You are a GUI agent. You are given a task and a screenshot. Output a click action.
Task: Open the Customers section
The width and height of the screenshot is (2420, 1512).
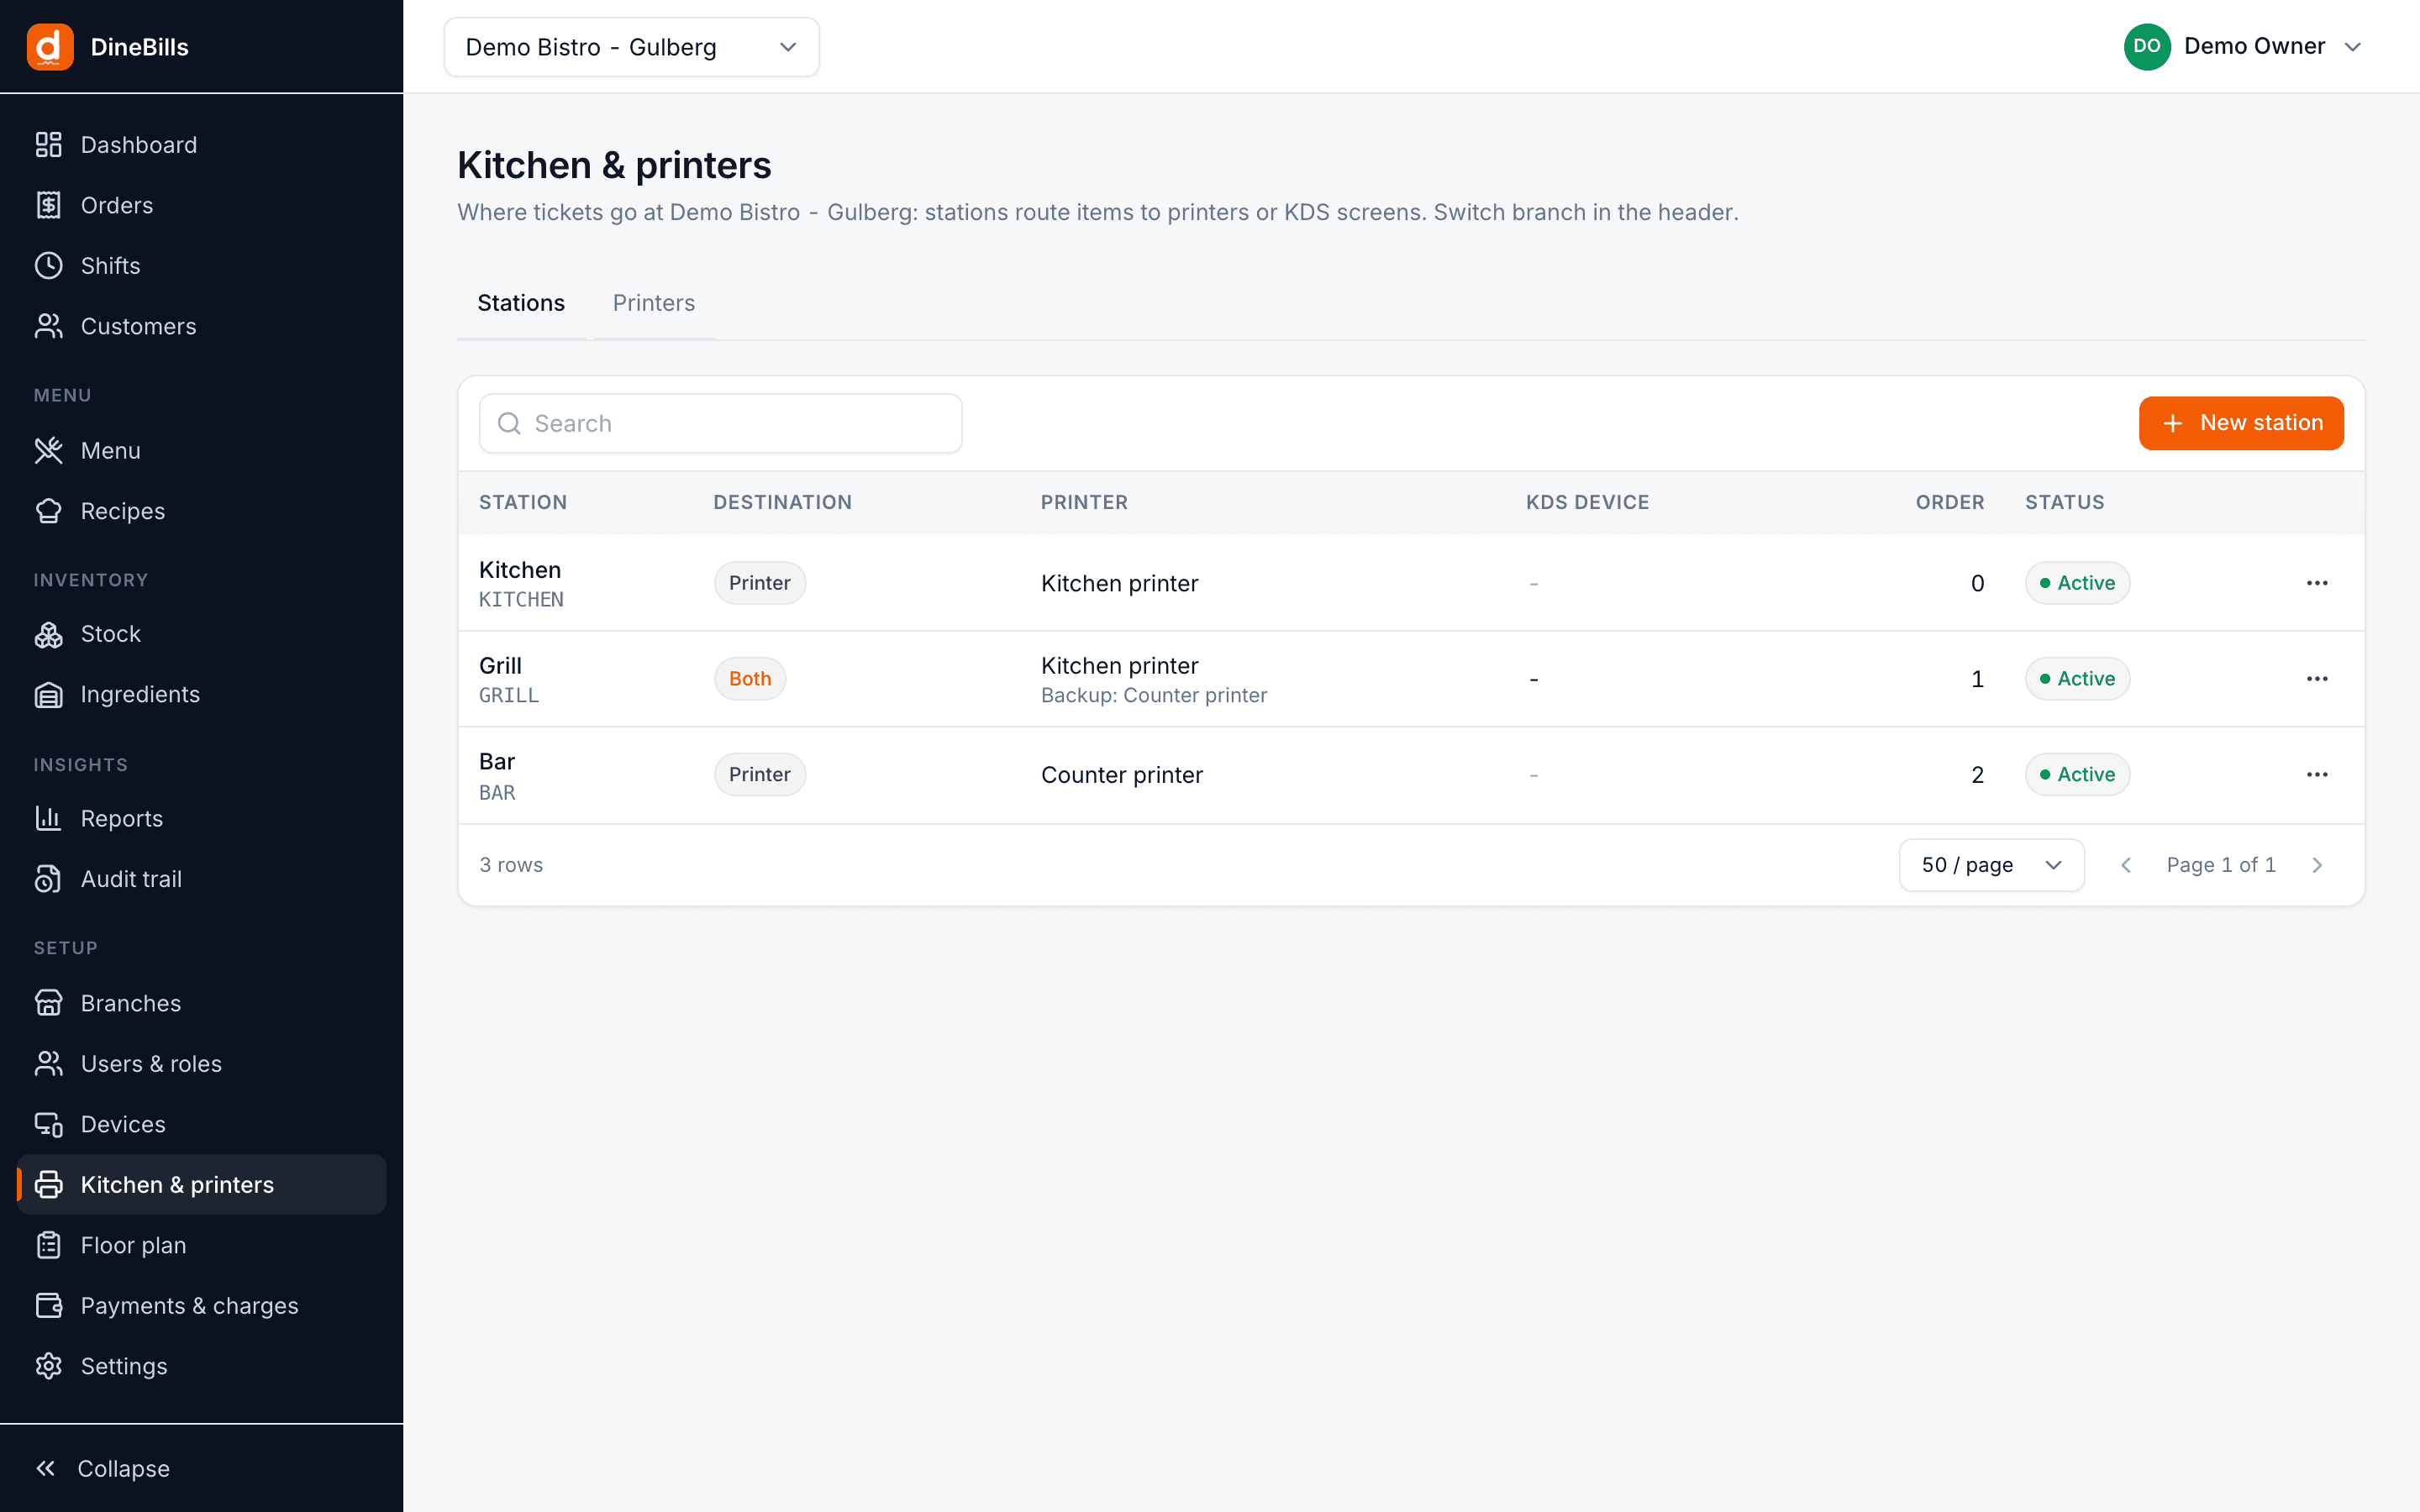tap(201, 326)
